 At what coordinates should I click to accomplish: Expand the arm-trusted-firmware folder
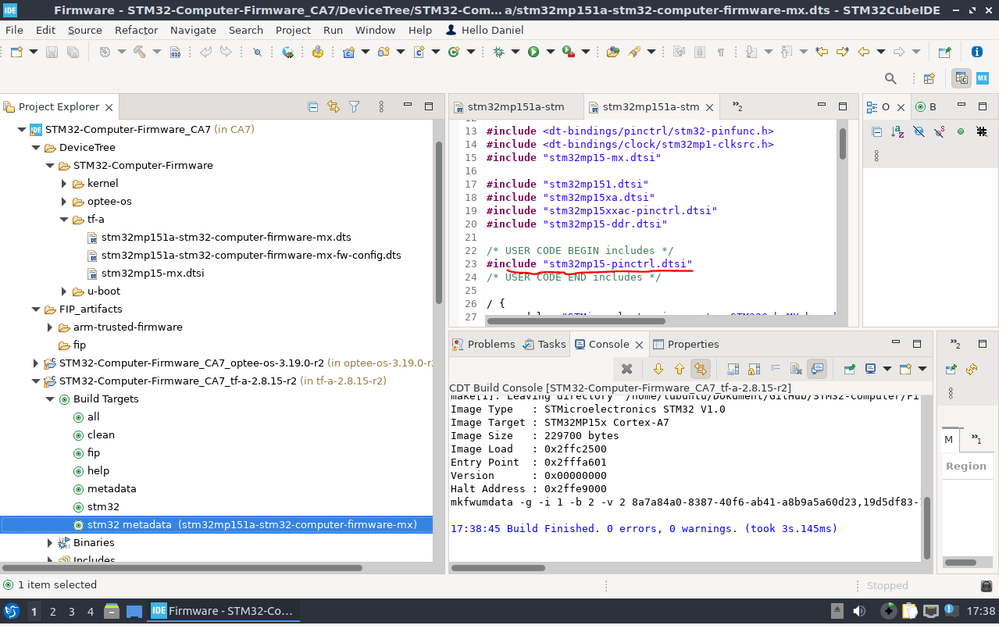pos(50,327)
